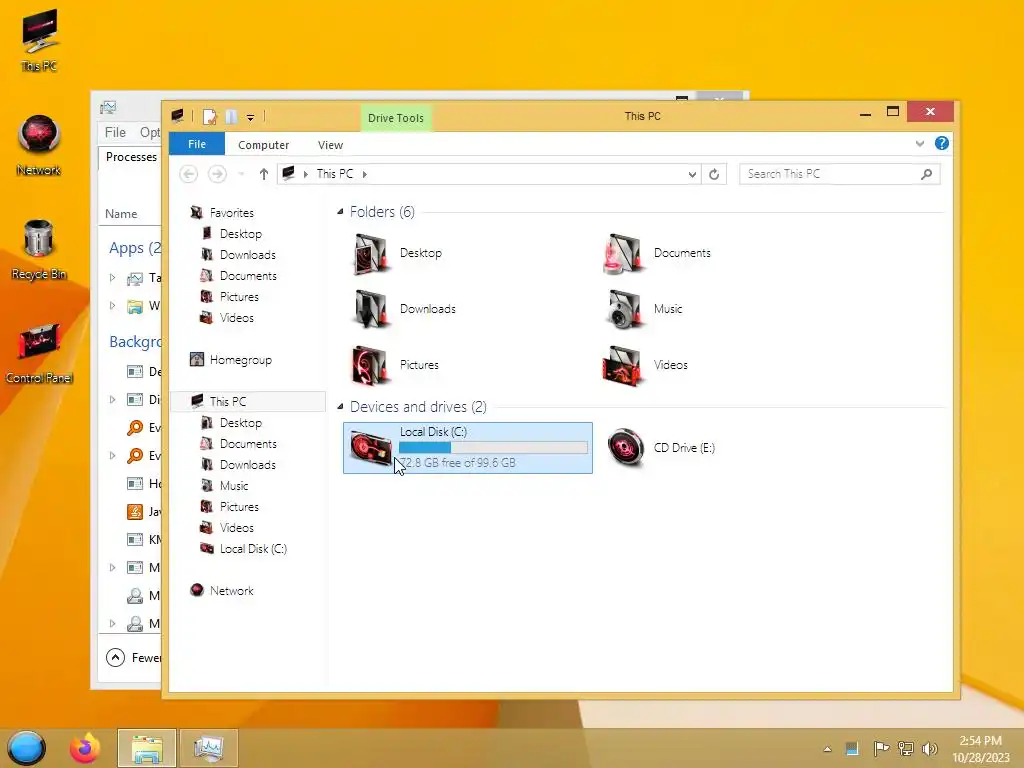The height and width of the screenshot is (768, 1024).
Task: Open the Videos folder in Folders group
Action: coord(645,365)
